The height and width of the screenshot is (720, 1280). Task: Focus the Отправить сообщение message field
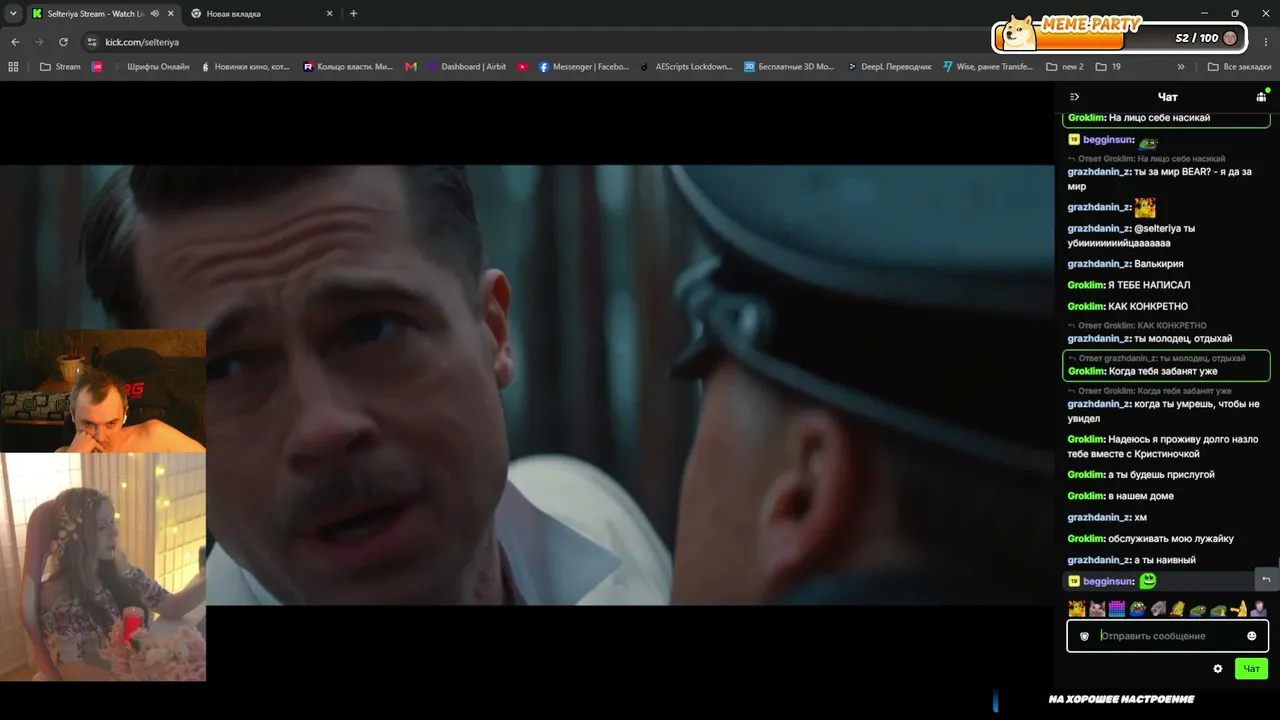[x=1168, y=636]
